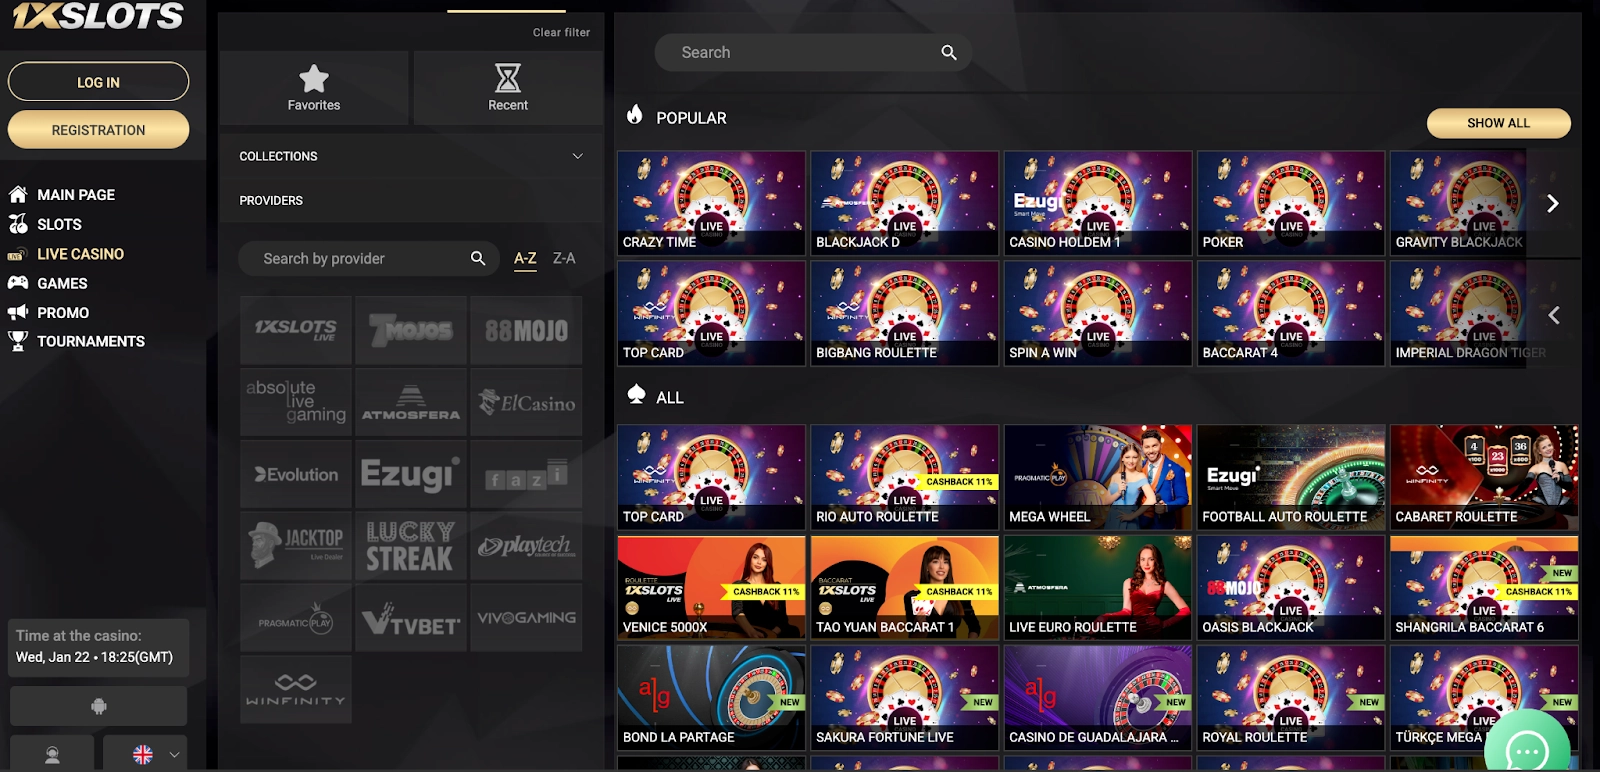Viewport: 1600px width, 772px height.
Task: Open the Oasis Blackjack game
Action: click(x=1291, y=588)
